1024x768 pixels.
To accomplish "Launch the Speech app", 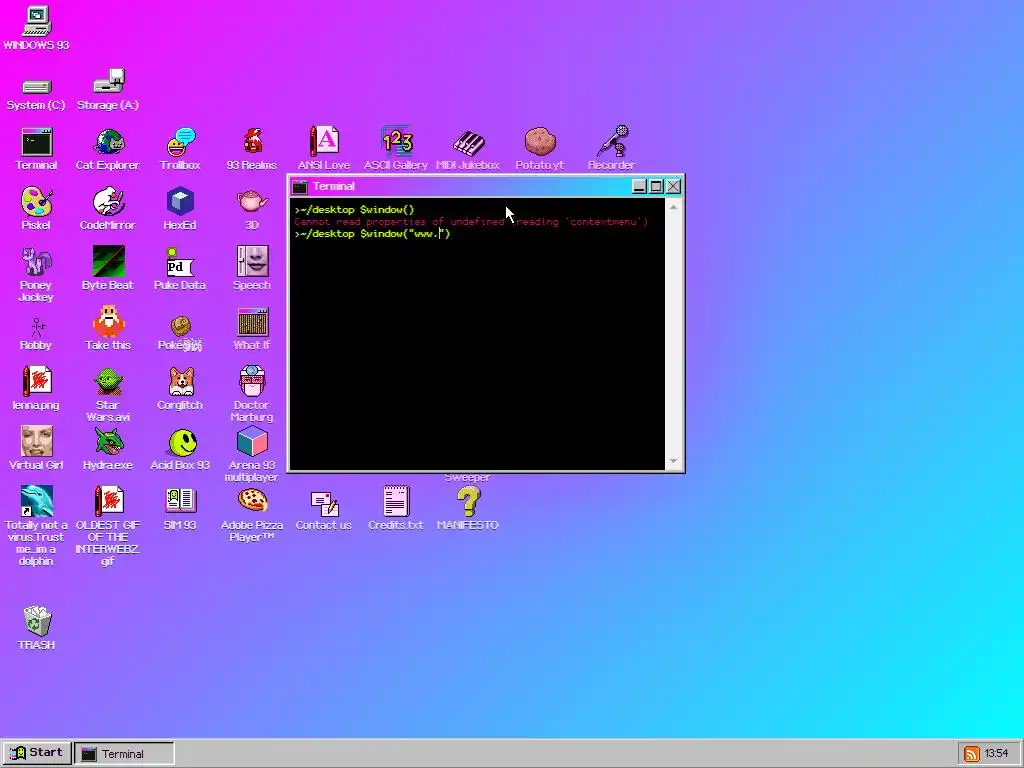I will [x=251, y=268].
